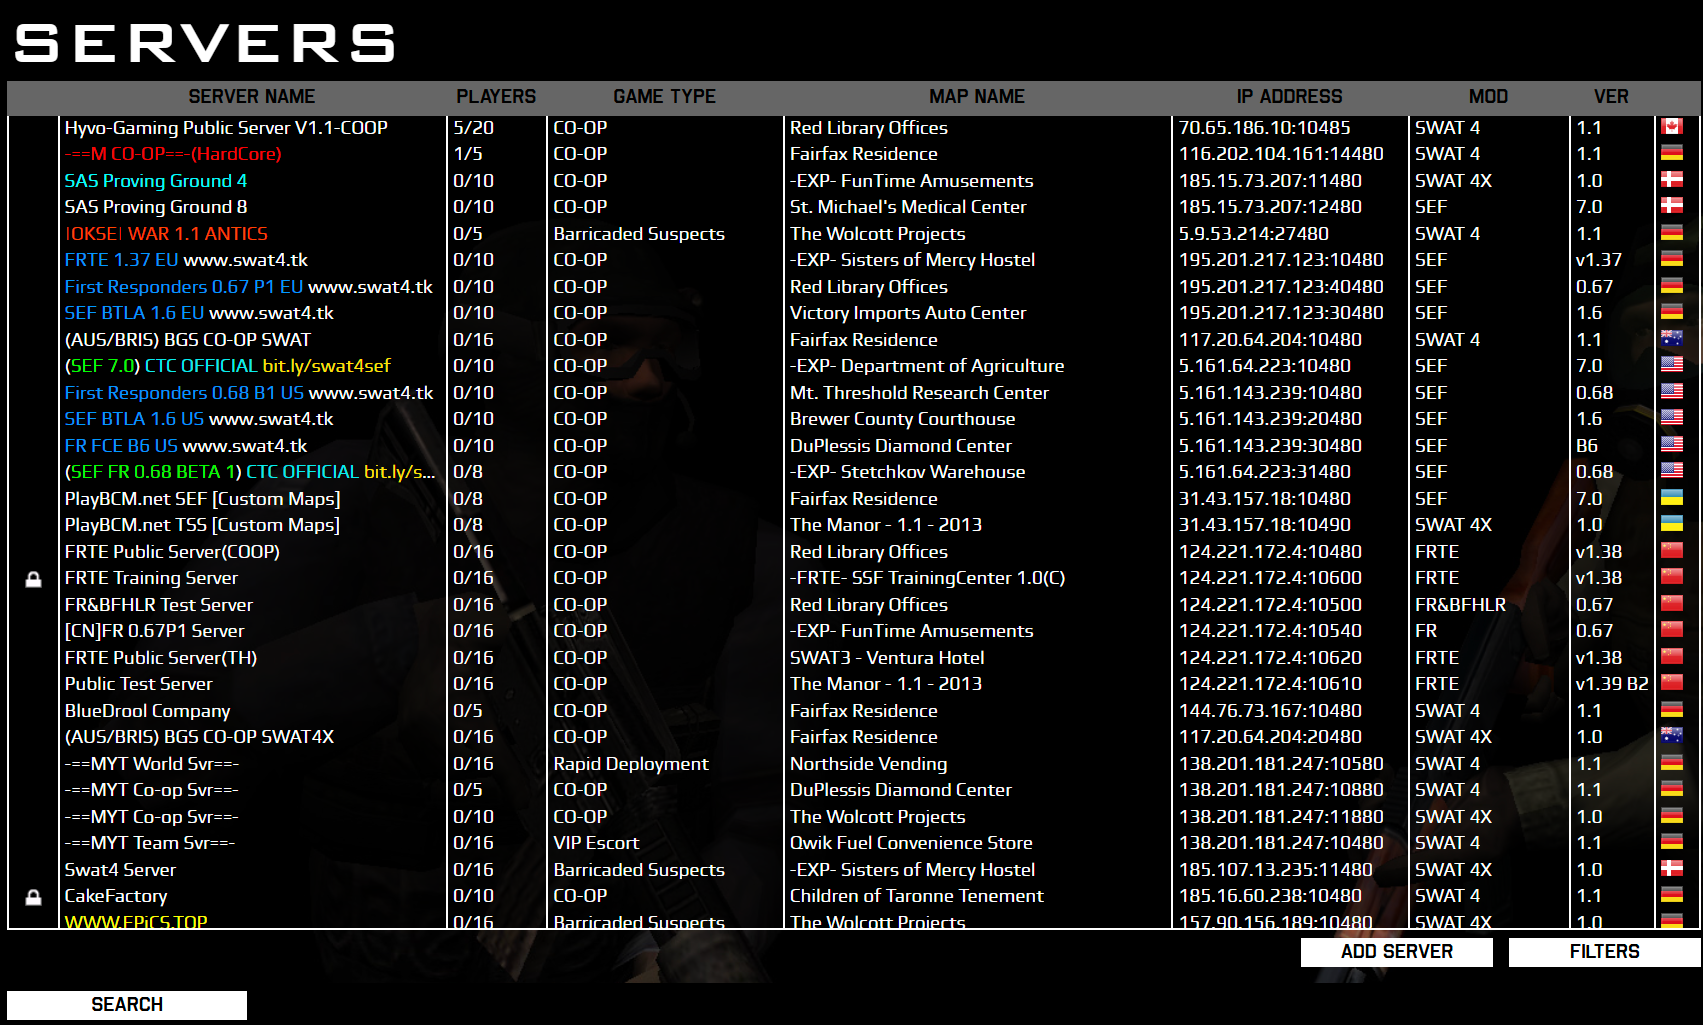The image size is (1703, 1025).
Task: Click the SEARCH button
Action: 127,1004
